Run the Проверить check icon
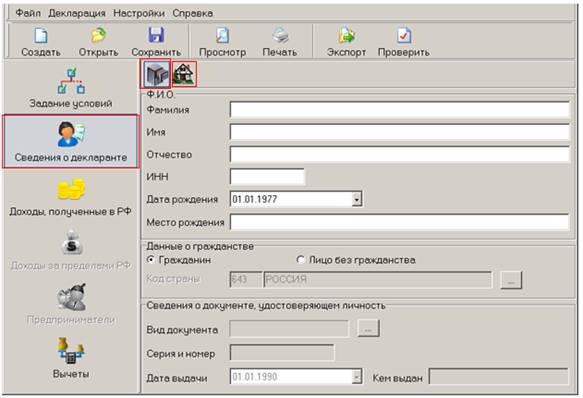583x398 pixels. [x=404, y=36]
